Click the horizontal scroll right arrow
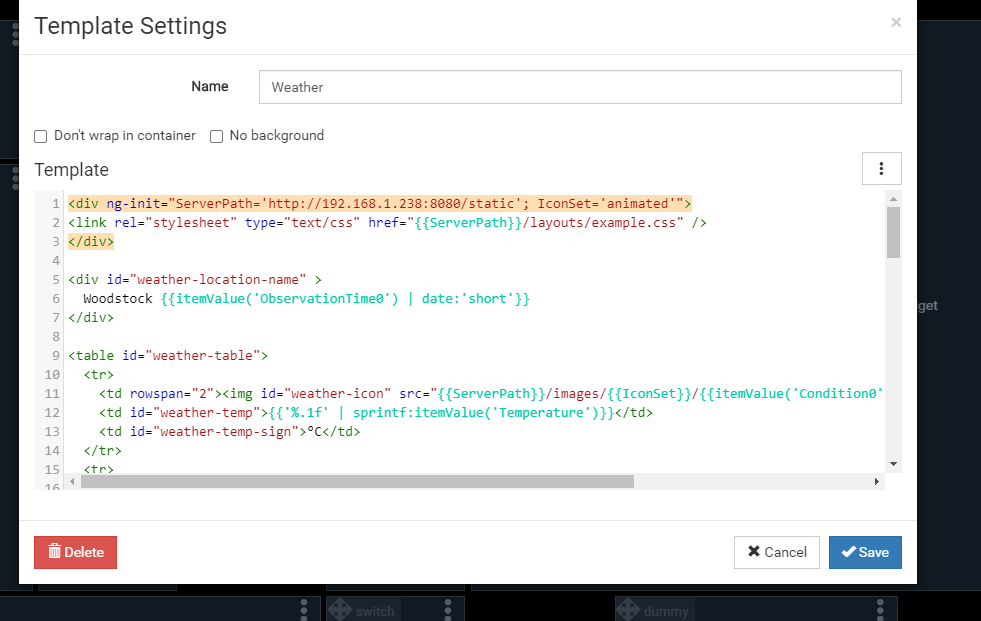The width and height of the screenshot is (981, 621). click(x=877, y=481)
